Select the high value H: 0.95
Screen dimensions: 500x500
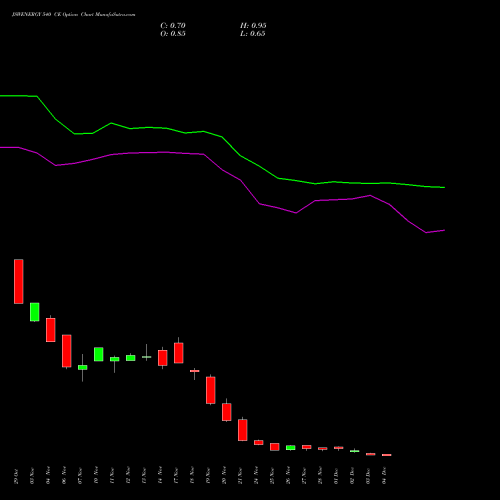pyautogui.click(x=253, y=26)
